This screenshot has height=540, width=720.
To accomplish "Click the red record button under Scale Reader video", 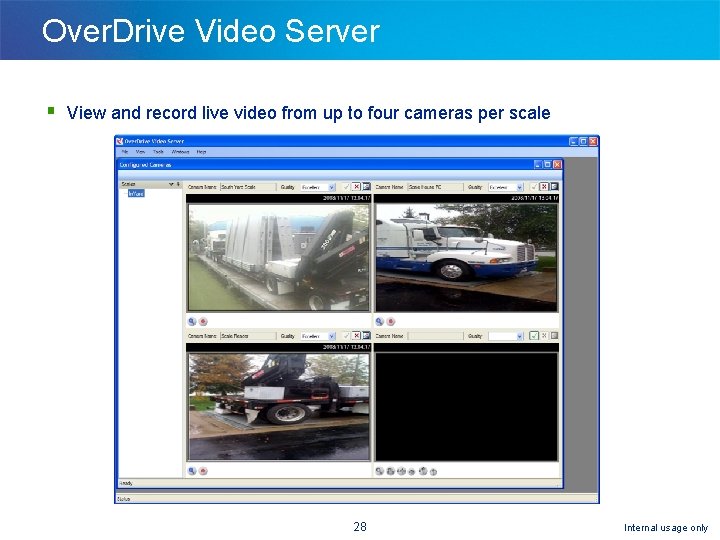I will tap(203, 471).
